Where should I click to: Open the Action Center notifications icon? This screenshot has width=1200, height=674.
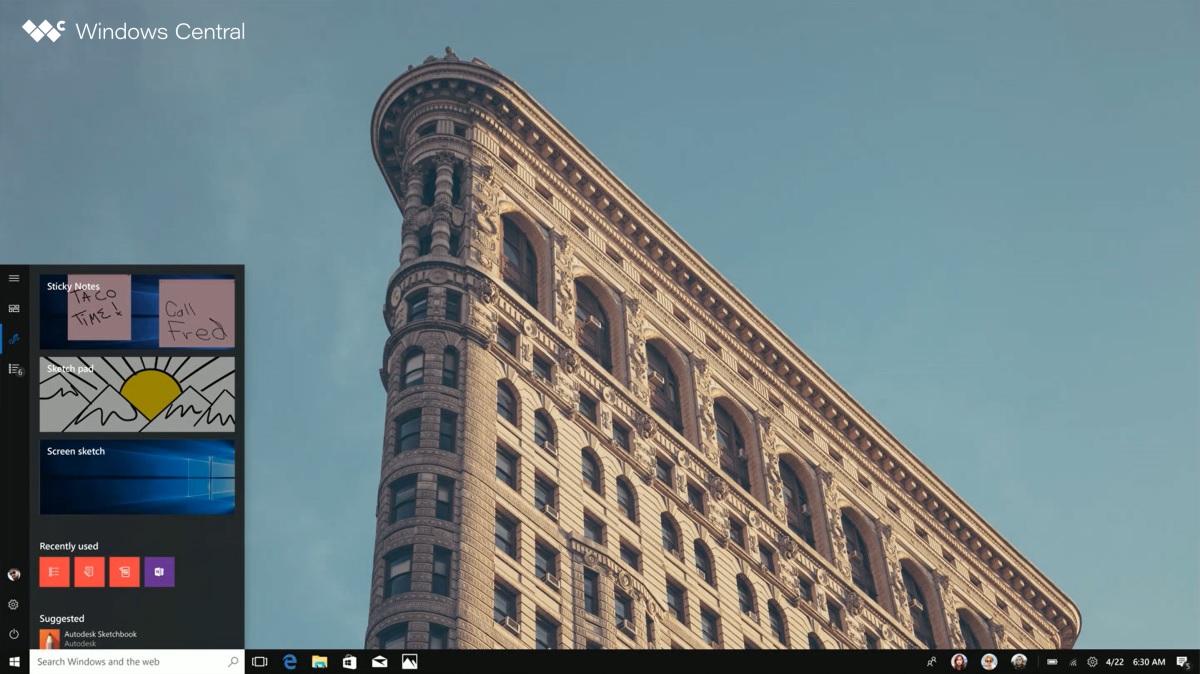point(1183,662)
